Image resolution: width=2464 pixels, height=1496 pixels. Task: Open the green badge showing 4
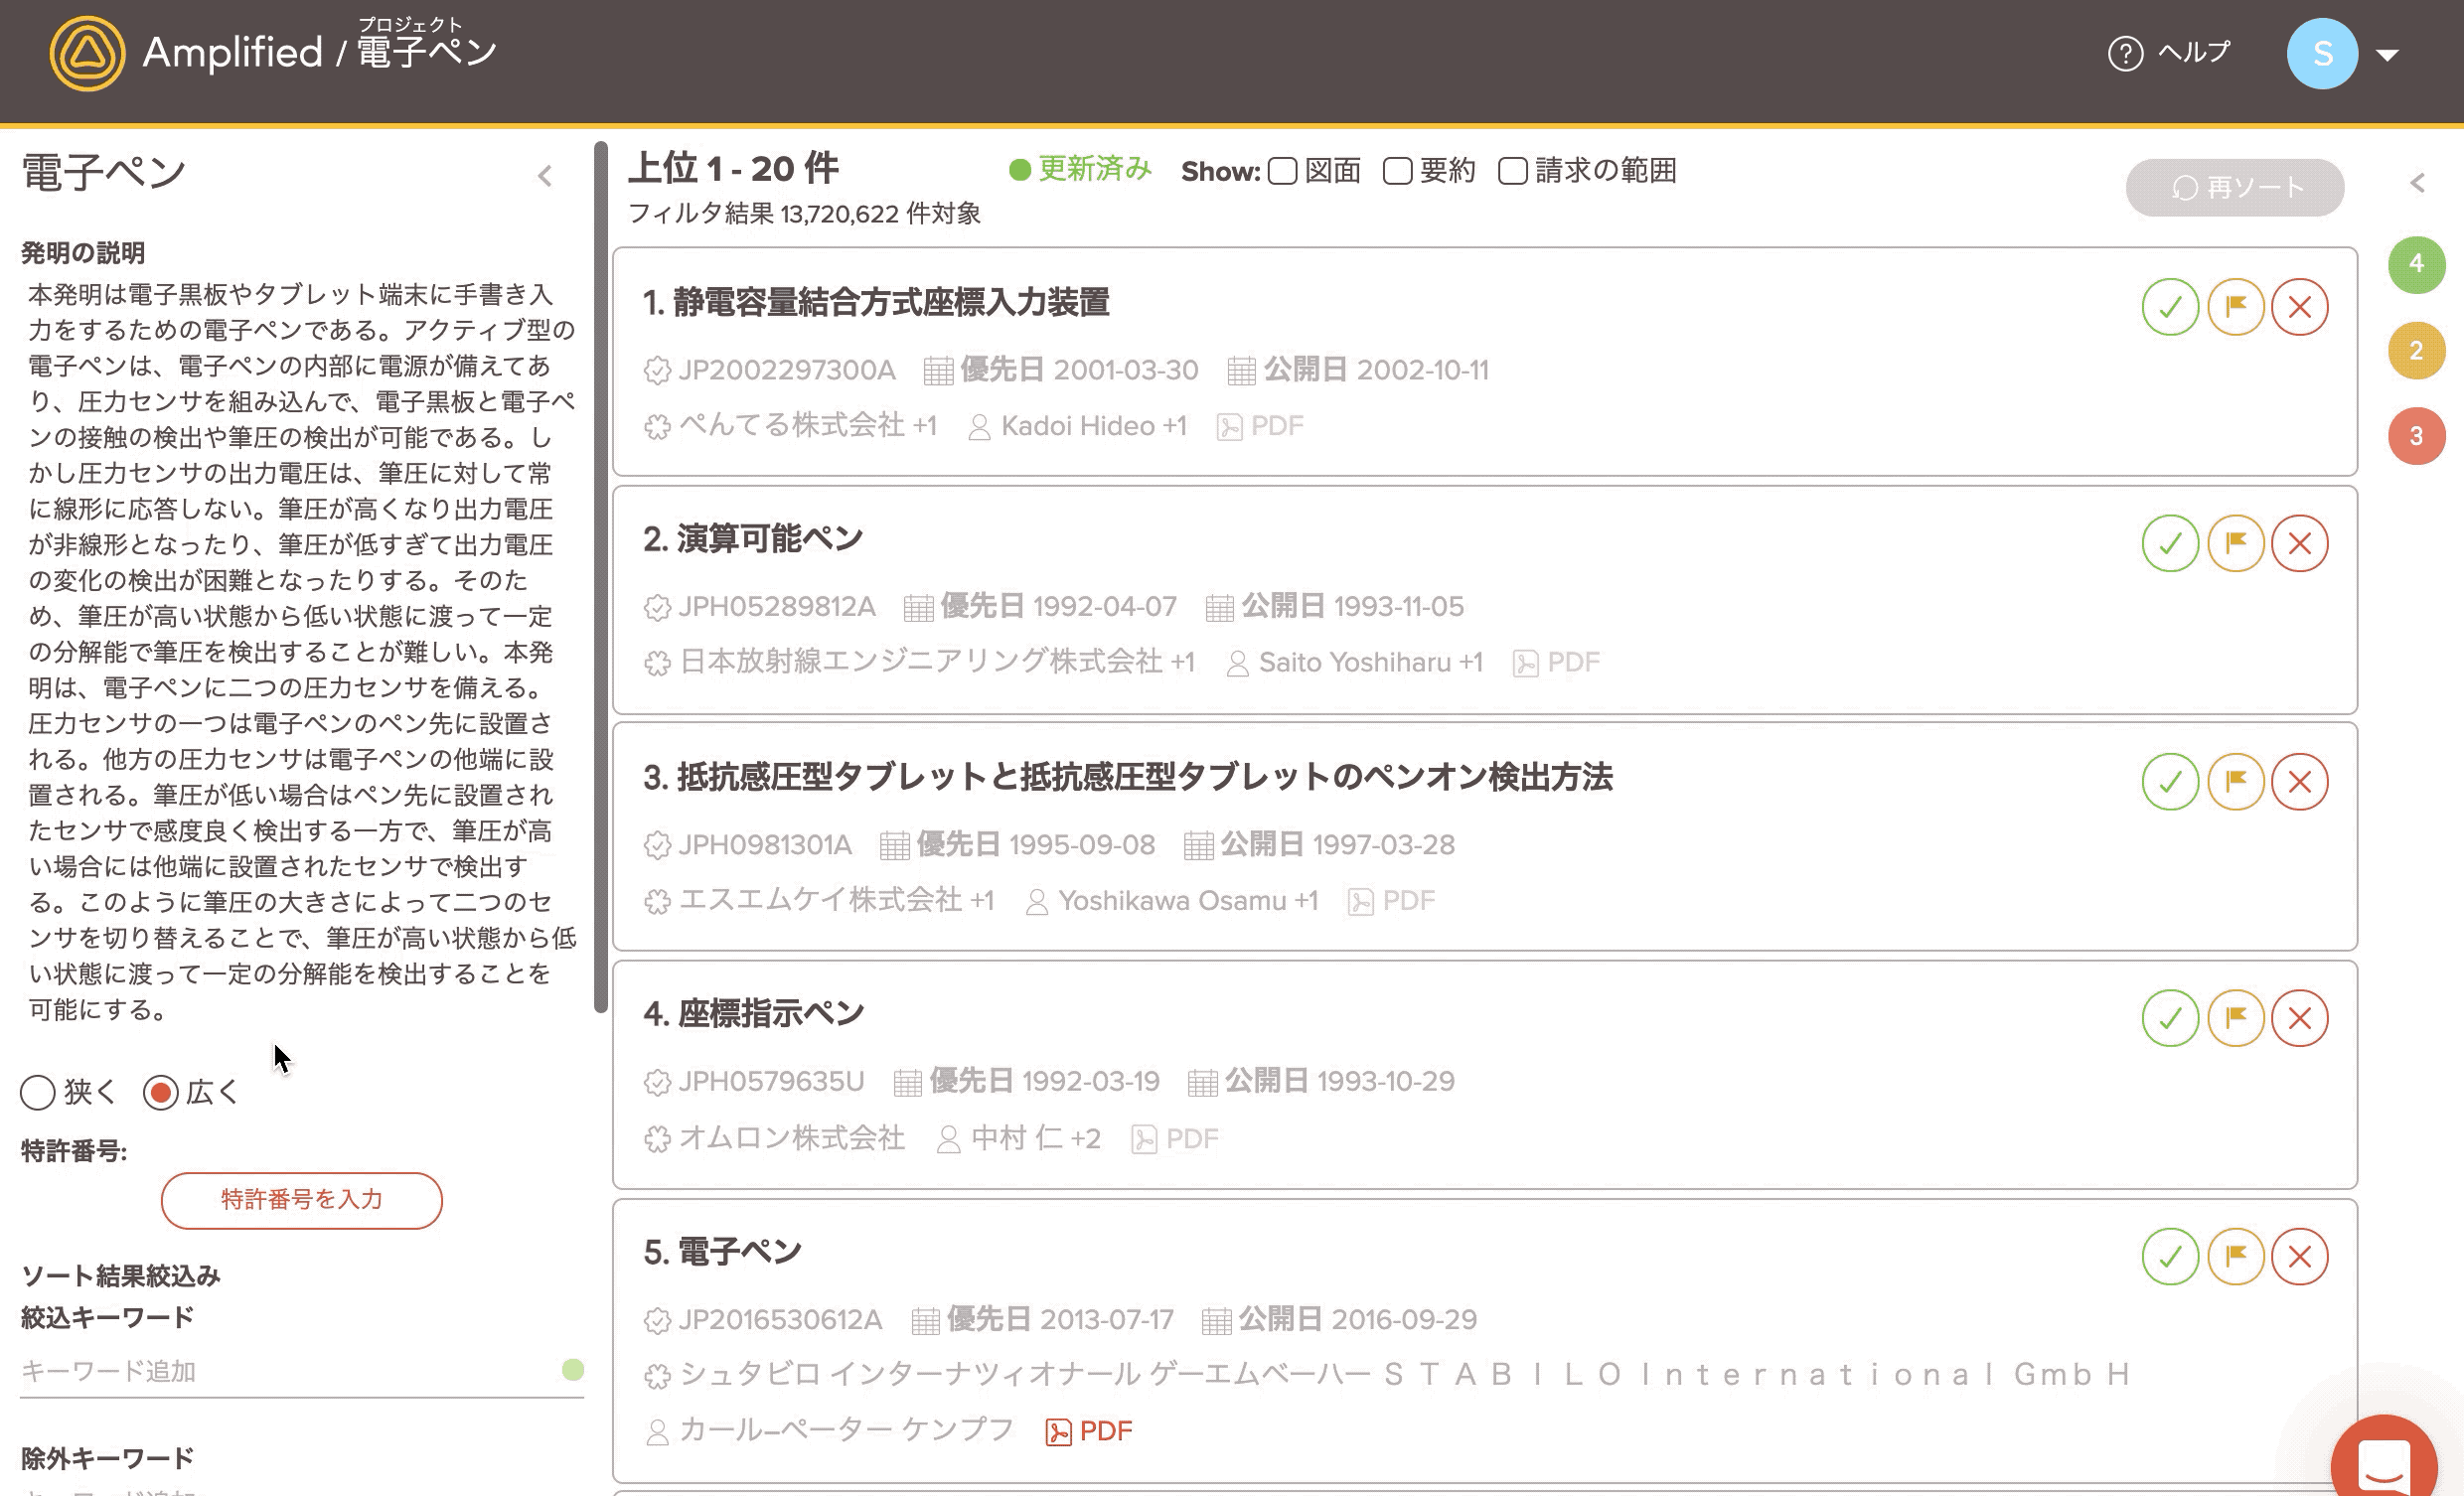(2416, 264)
